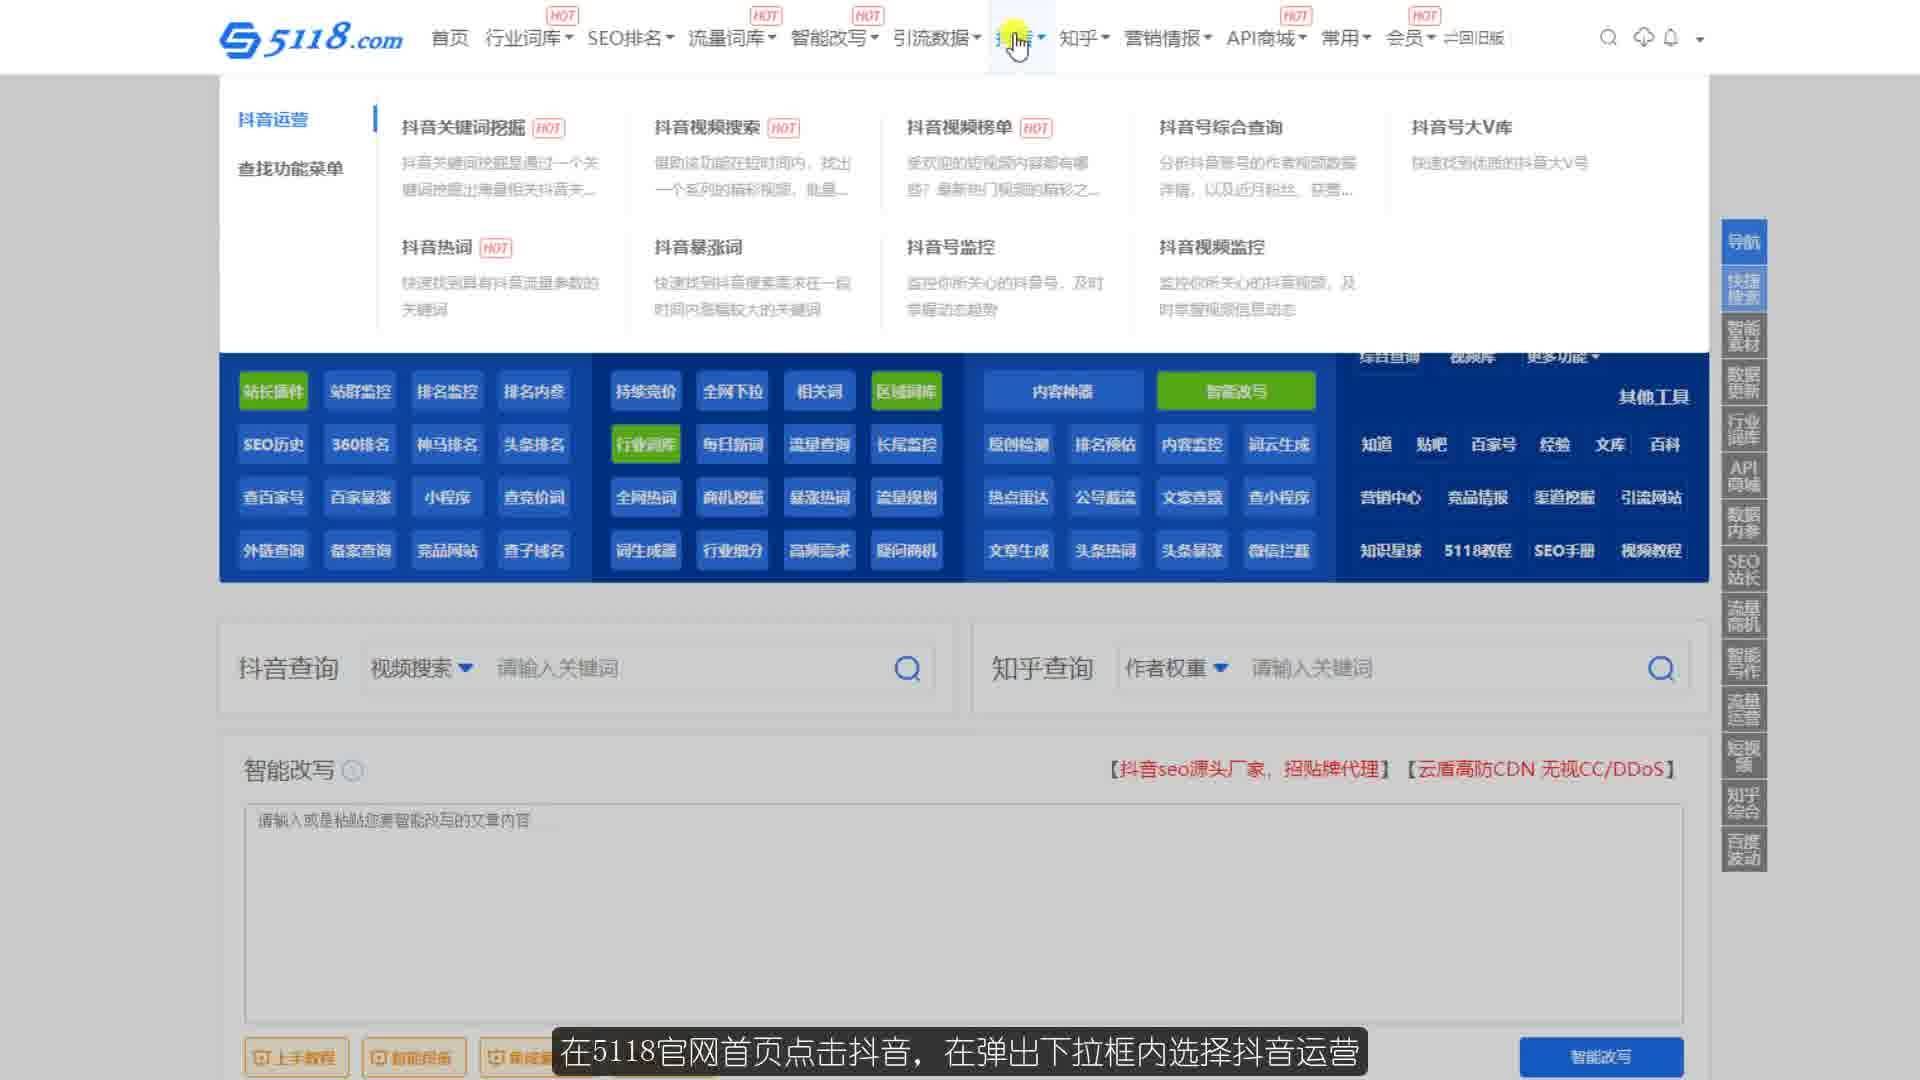The image size is (1920, 1080).
Task: Click the 微信拦截 button
Action: (1278, 550)
